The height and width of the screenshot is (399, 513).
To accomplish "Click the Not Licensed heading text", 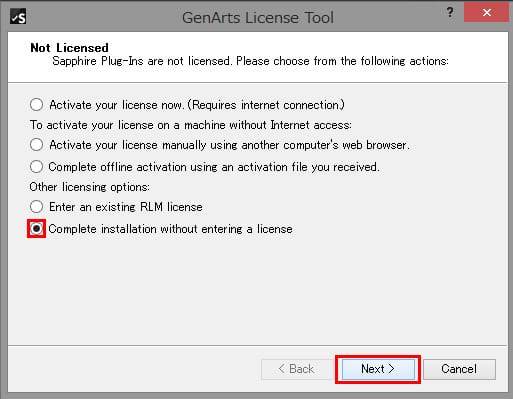I will tap(69, 48).
